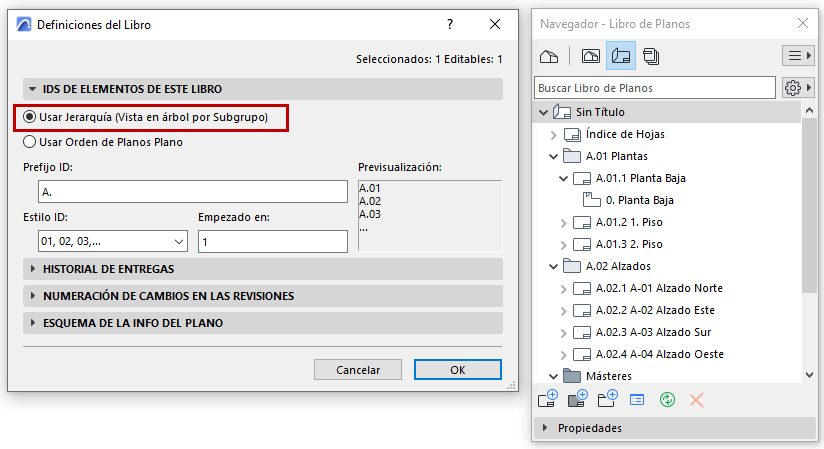Click A.03 in Previsualización list
The width and height of the screenshot is (824, 449).
click(369, 214)
